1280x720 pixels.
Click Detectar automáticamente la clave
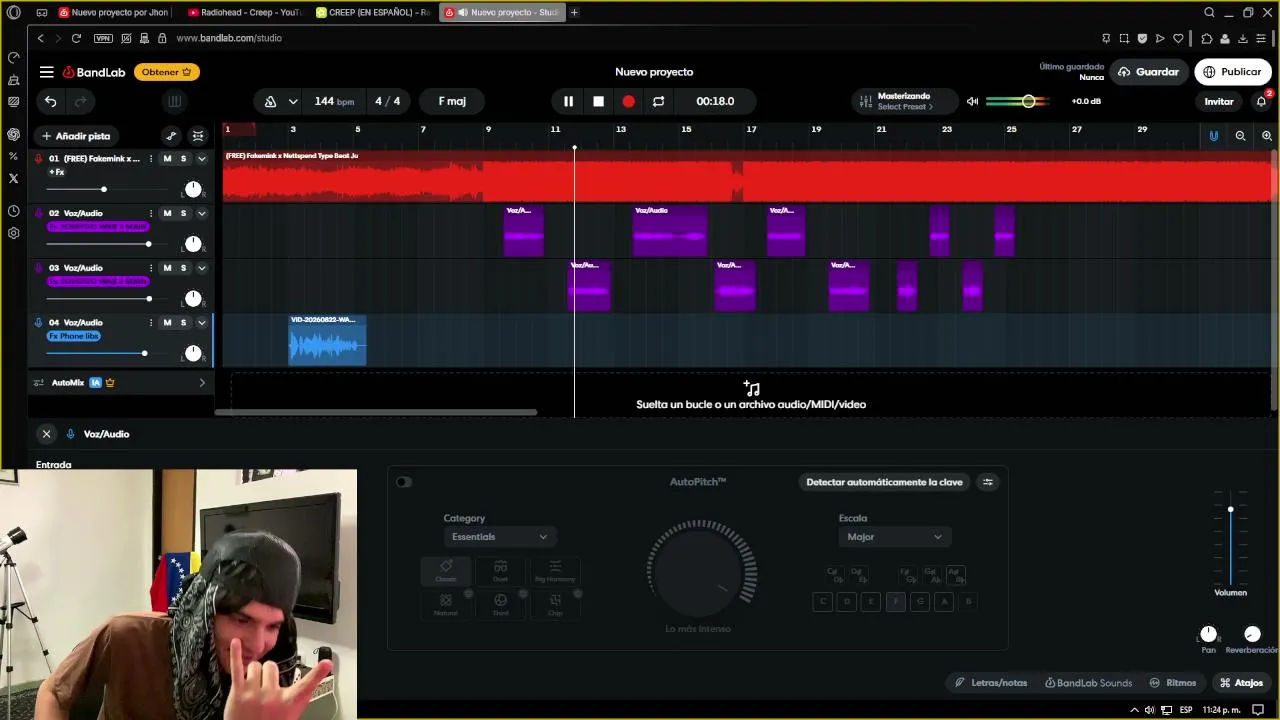pos(884,482)
